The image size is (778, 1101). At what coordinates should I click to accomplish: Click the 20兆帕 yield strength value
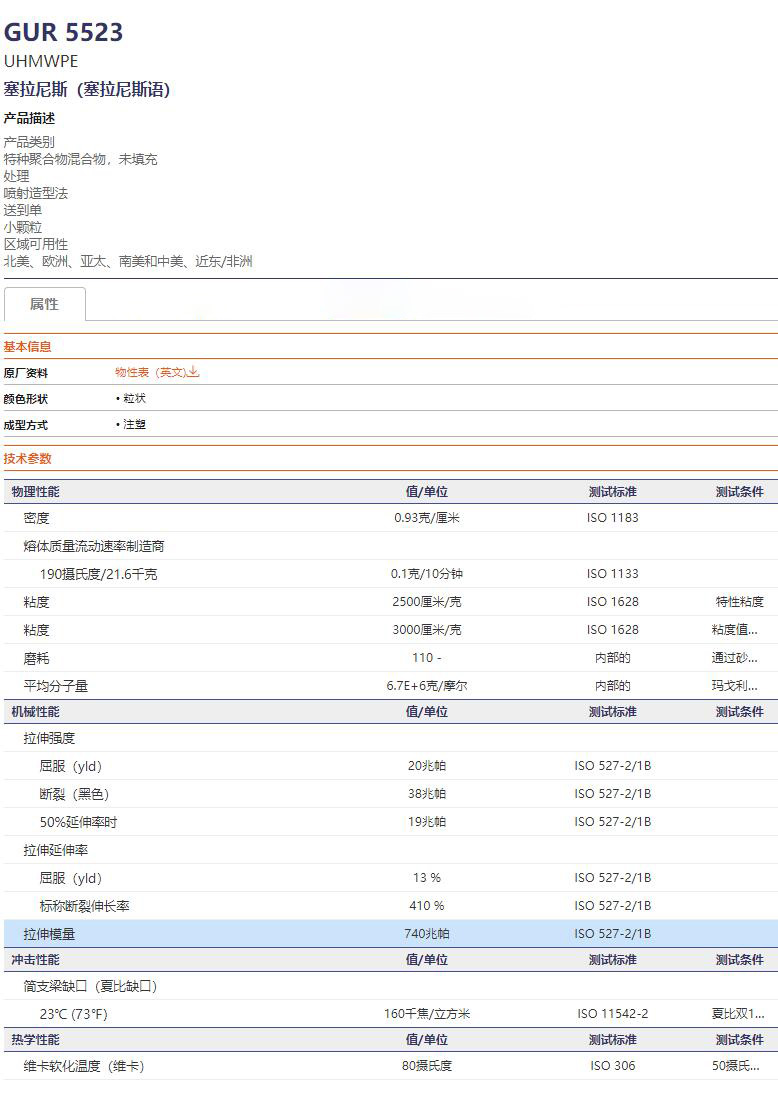[x=427, y=766]
